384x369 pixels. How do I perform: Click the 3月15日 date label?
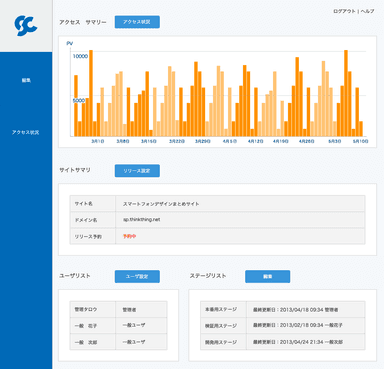(x=149, y=141)
